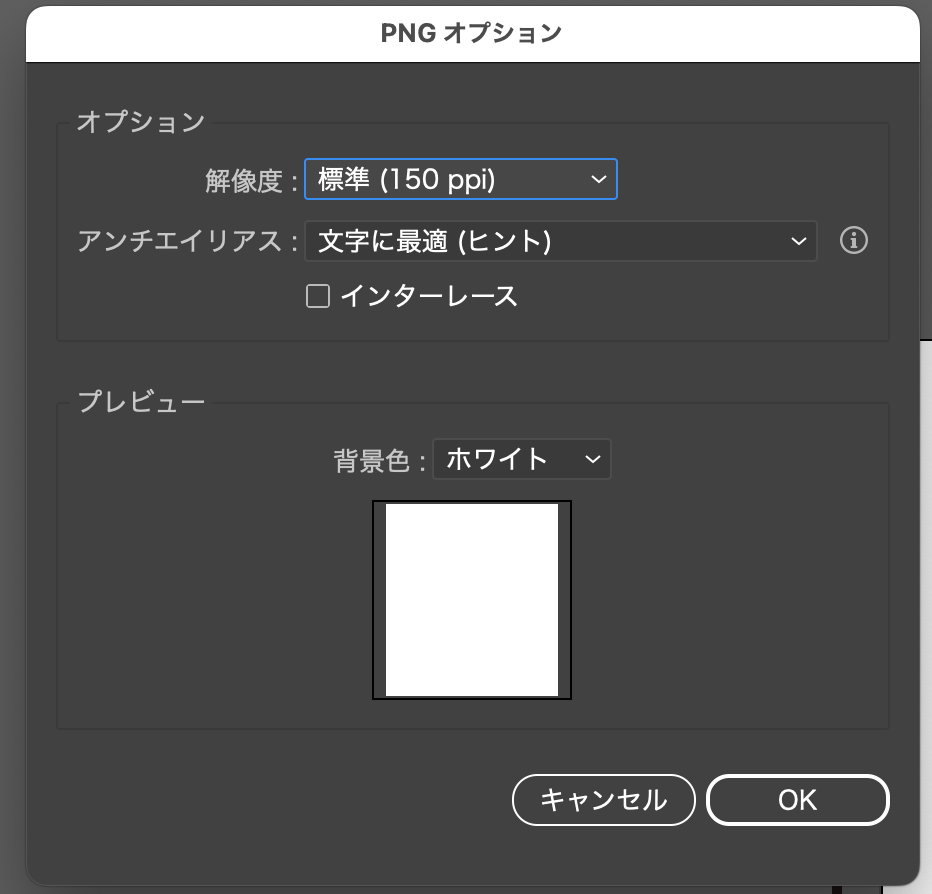Select the white background color preview

pos(471,599)
